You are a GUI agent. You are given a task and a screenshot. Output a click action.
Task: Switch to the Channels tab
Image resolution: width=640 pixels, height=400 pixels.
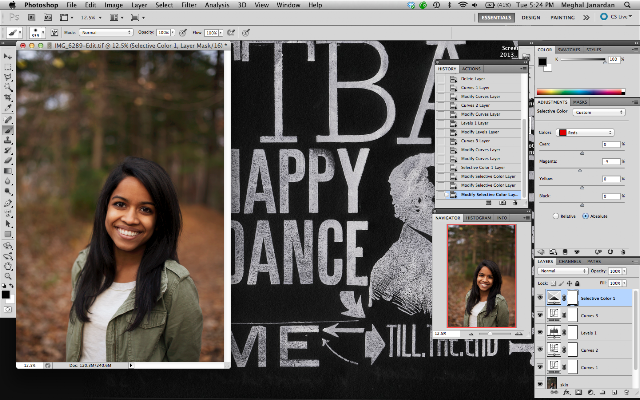569,261
